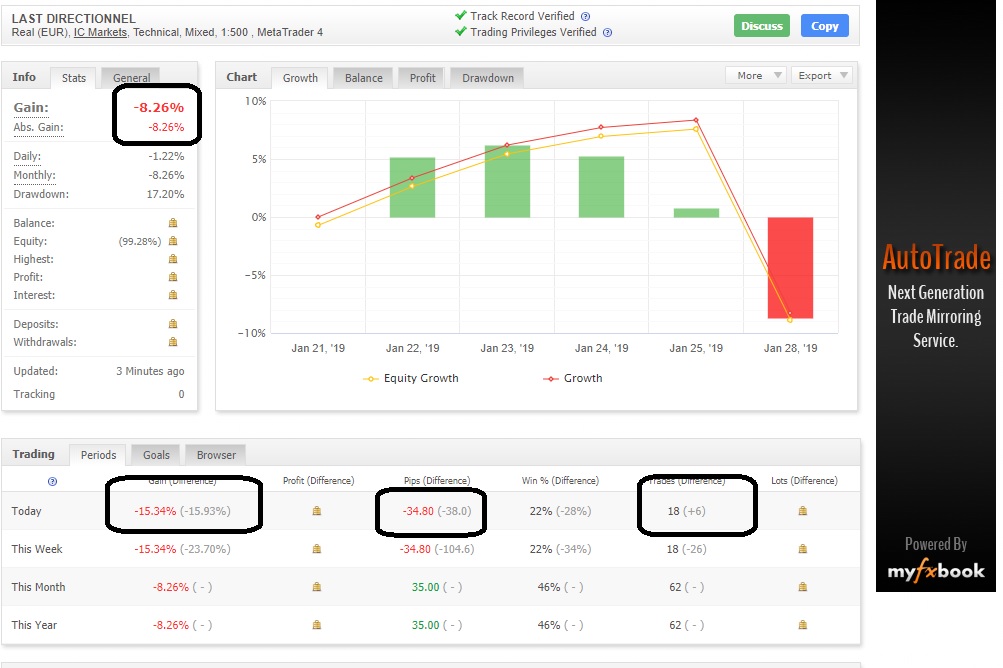Click the Lots lock icon in This Year row

(x=803, y=624)
